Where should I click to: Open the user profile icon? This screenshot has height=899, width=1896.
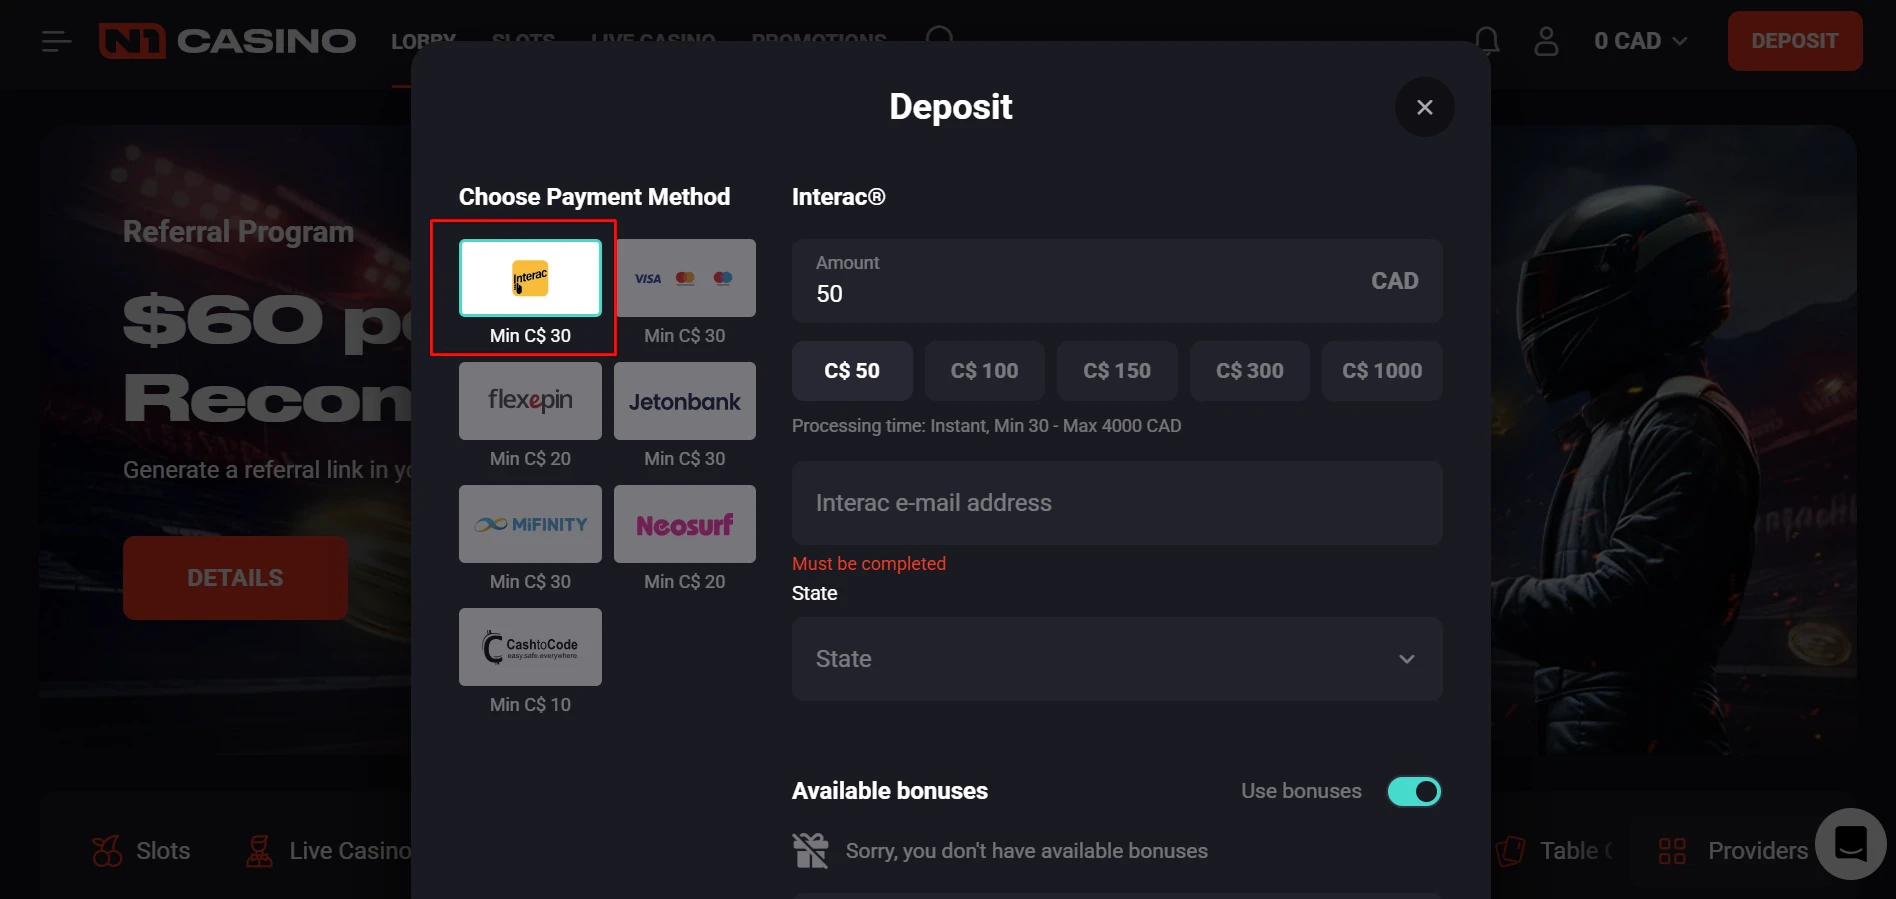tap(1546, 41)
